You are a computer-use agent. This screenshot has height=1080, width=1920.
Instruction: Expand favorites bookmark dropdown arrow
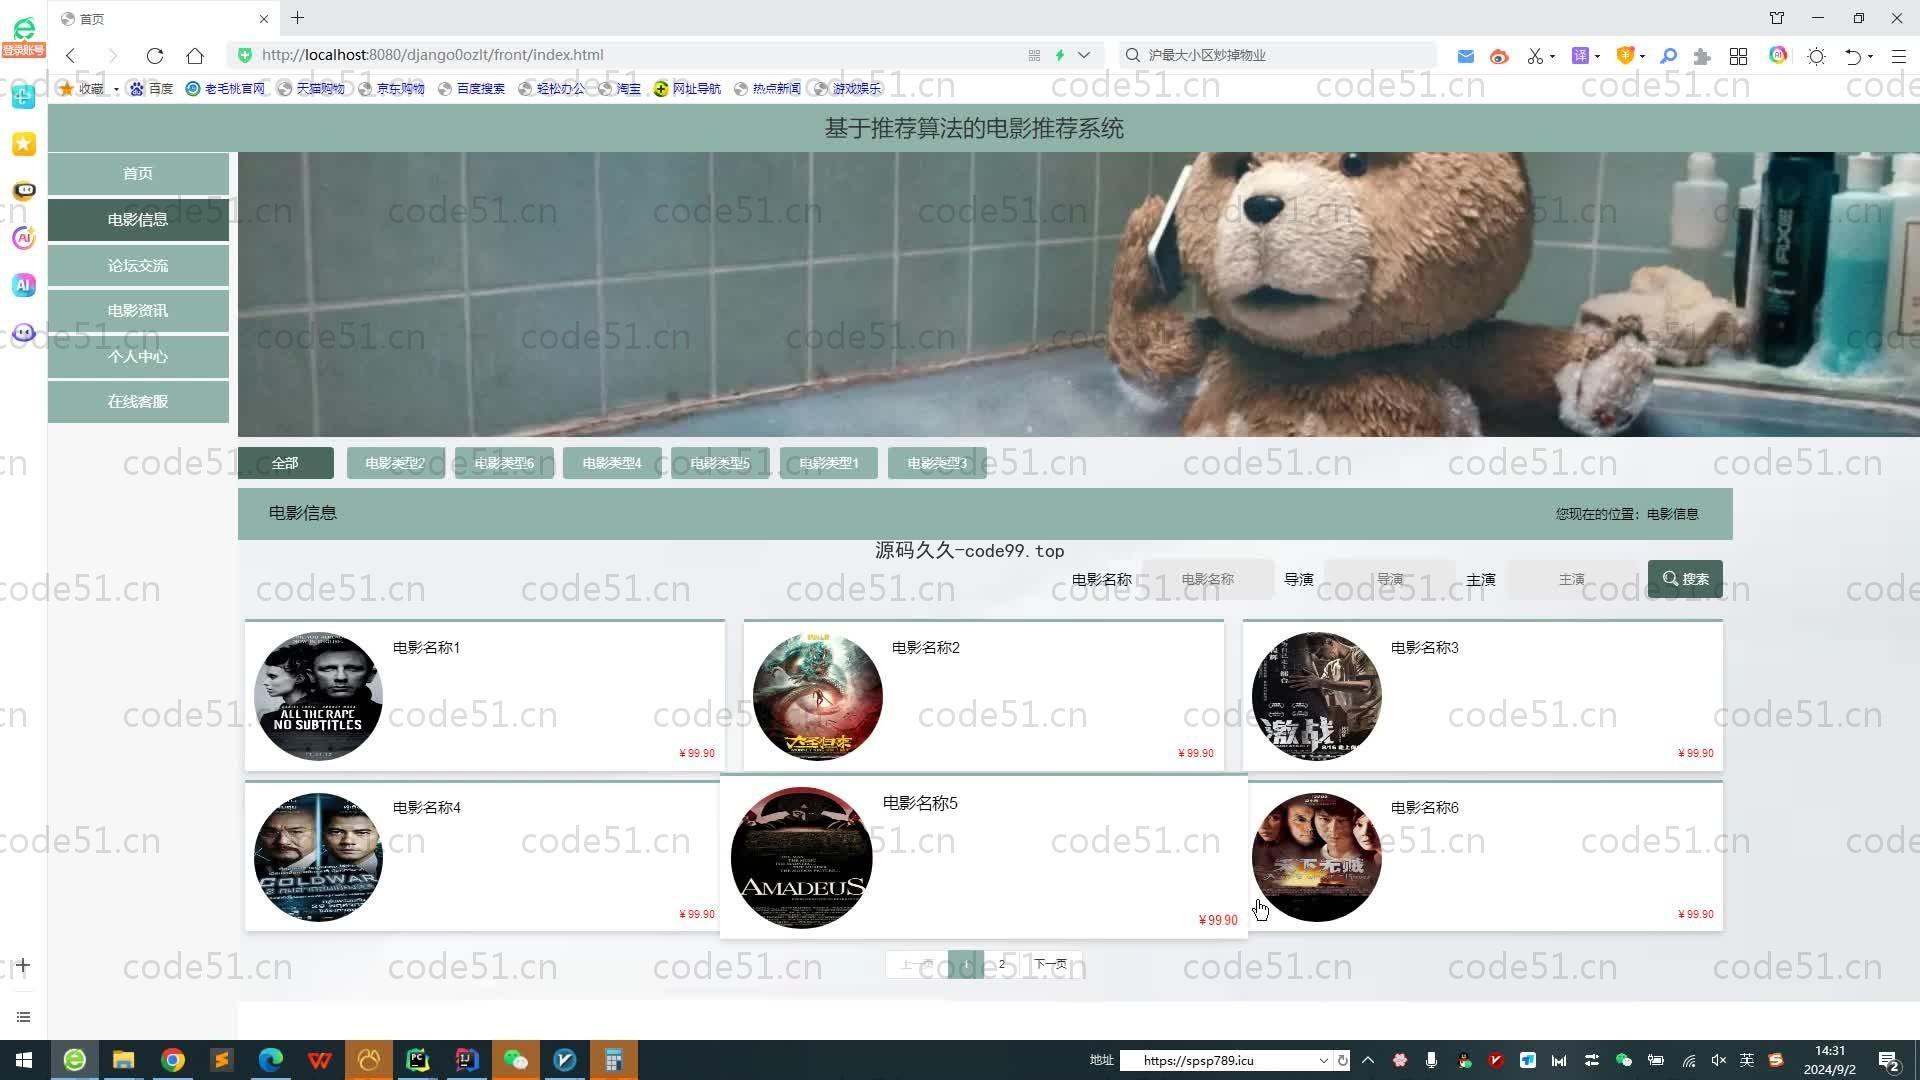coord(116,89)
